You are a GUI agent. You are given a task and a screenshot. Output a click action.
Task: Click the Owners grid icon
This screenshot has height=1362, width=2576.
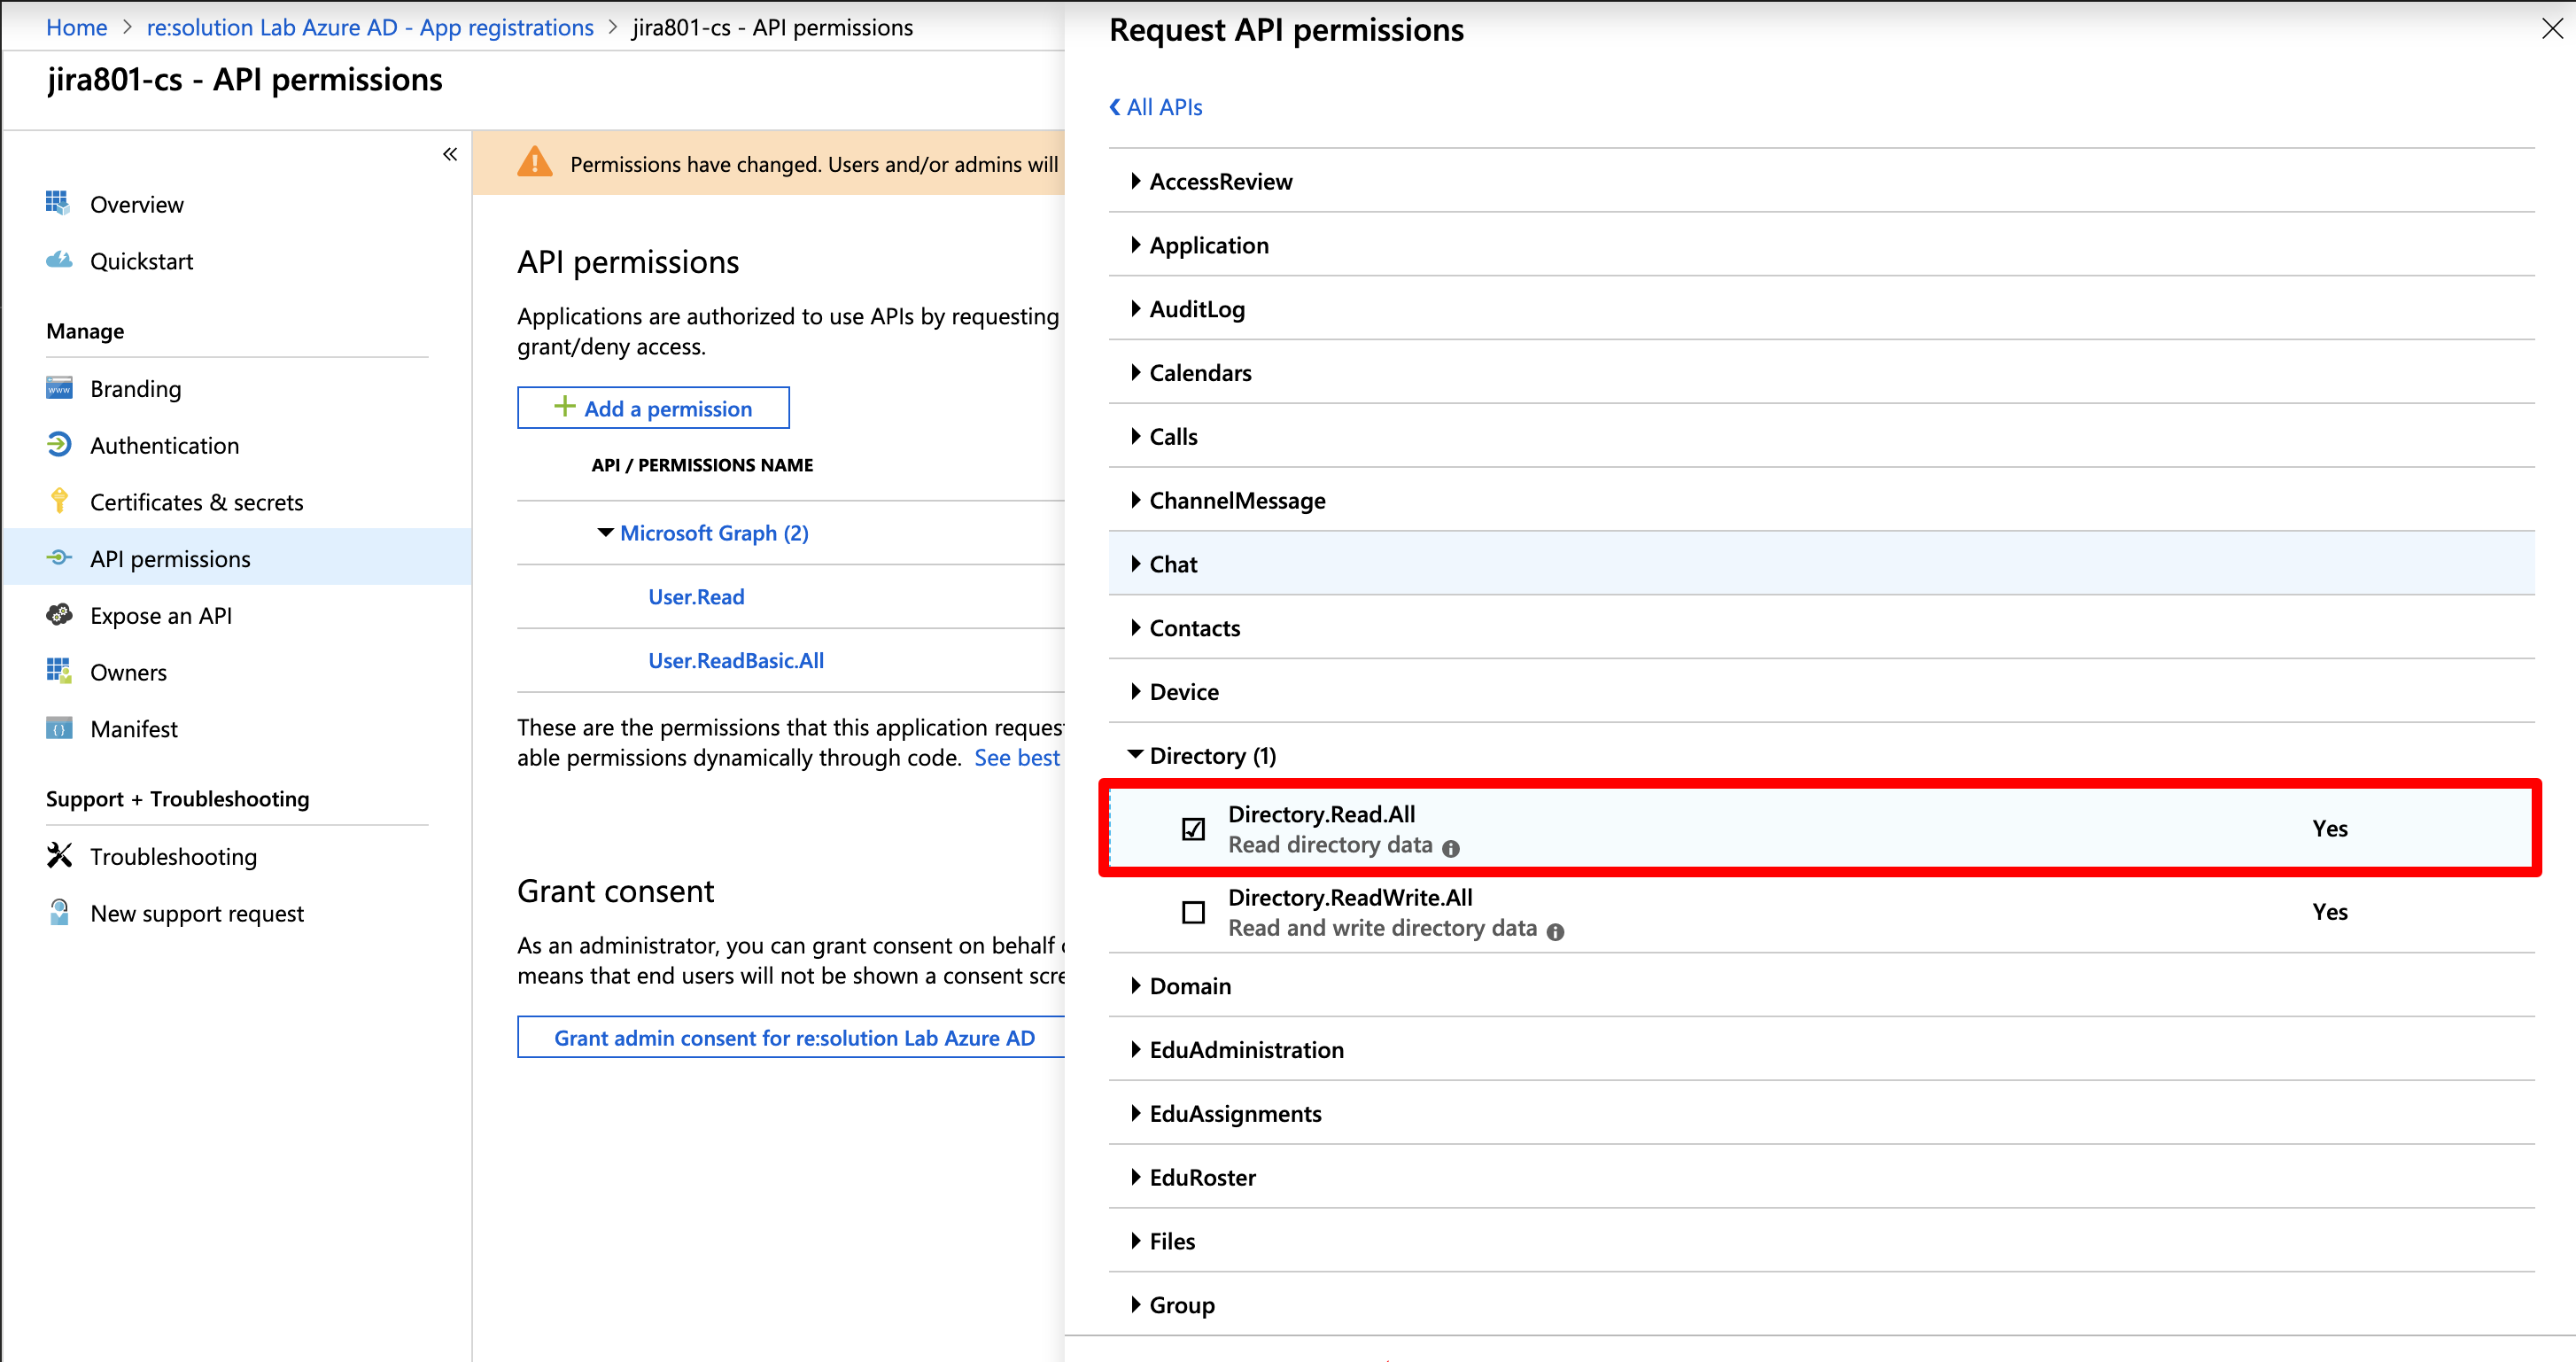[59, 671]
